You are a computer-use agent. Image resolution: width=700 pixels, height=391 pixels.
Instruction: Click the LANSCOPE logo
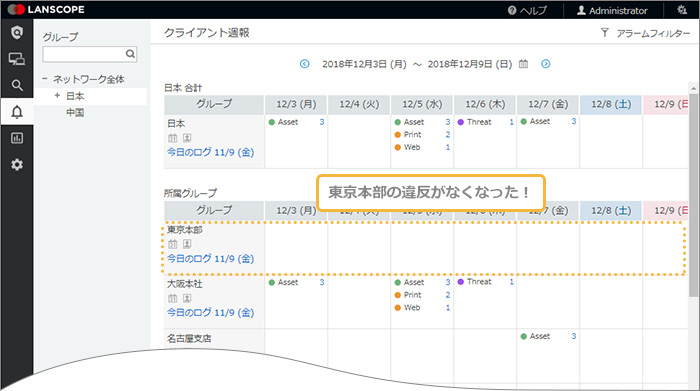[x=46, y=9]
